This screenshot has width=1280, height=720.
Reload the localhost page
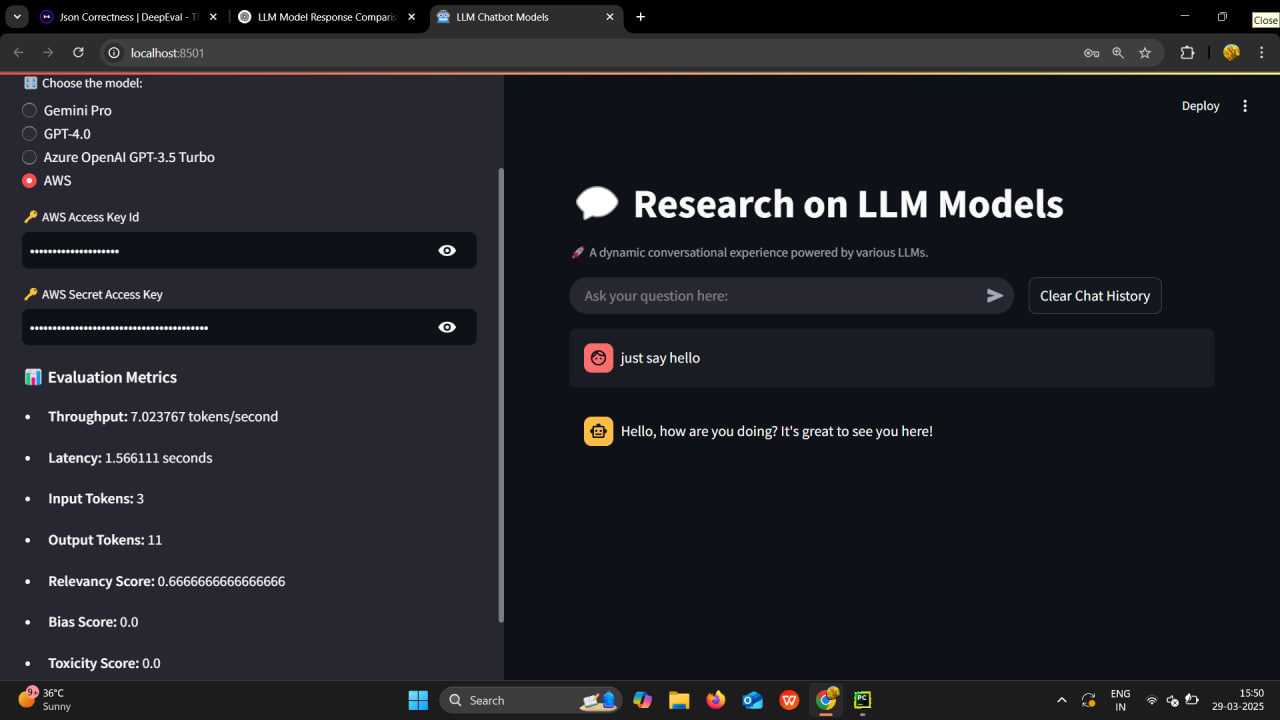[78, 53]
